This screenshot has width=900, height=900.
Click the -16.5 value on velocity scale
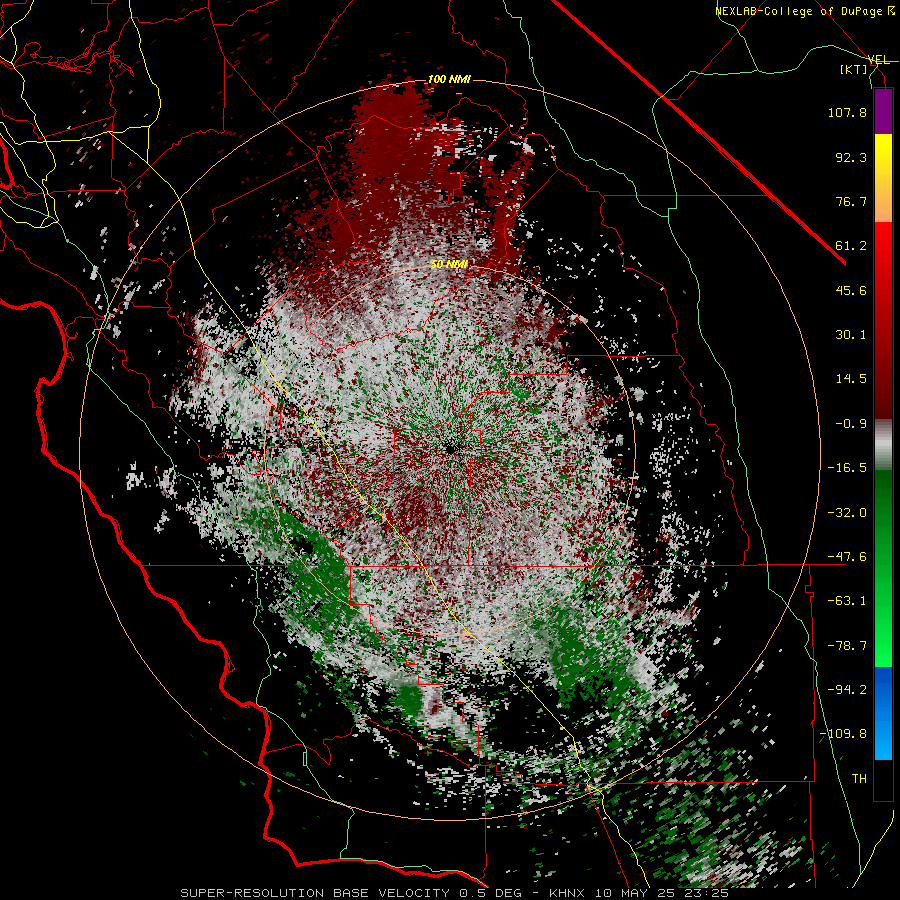pos(847,468)
